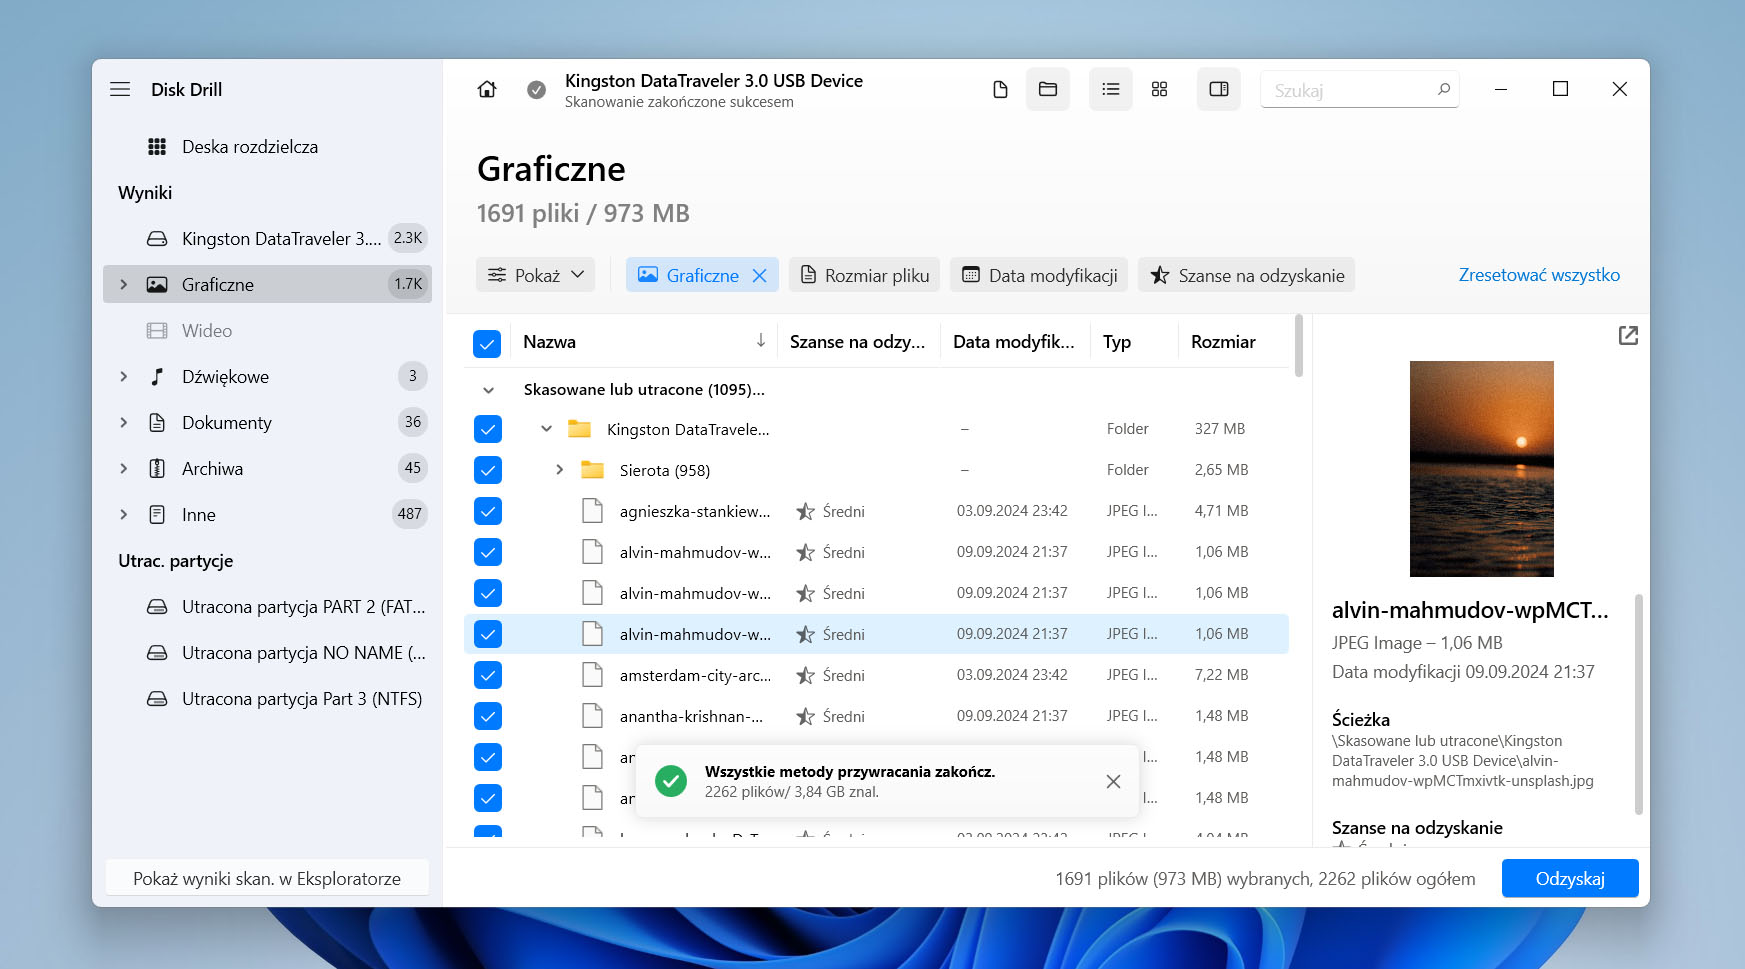This screenshot has height=969, width=1745.
Task: Dismiss the recovery methods finished notification
Action: coord(1113,781)
